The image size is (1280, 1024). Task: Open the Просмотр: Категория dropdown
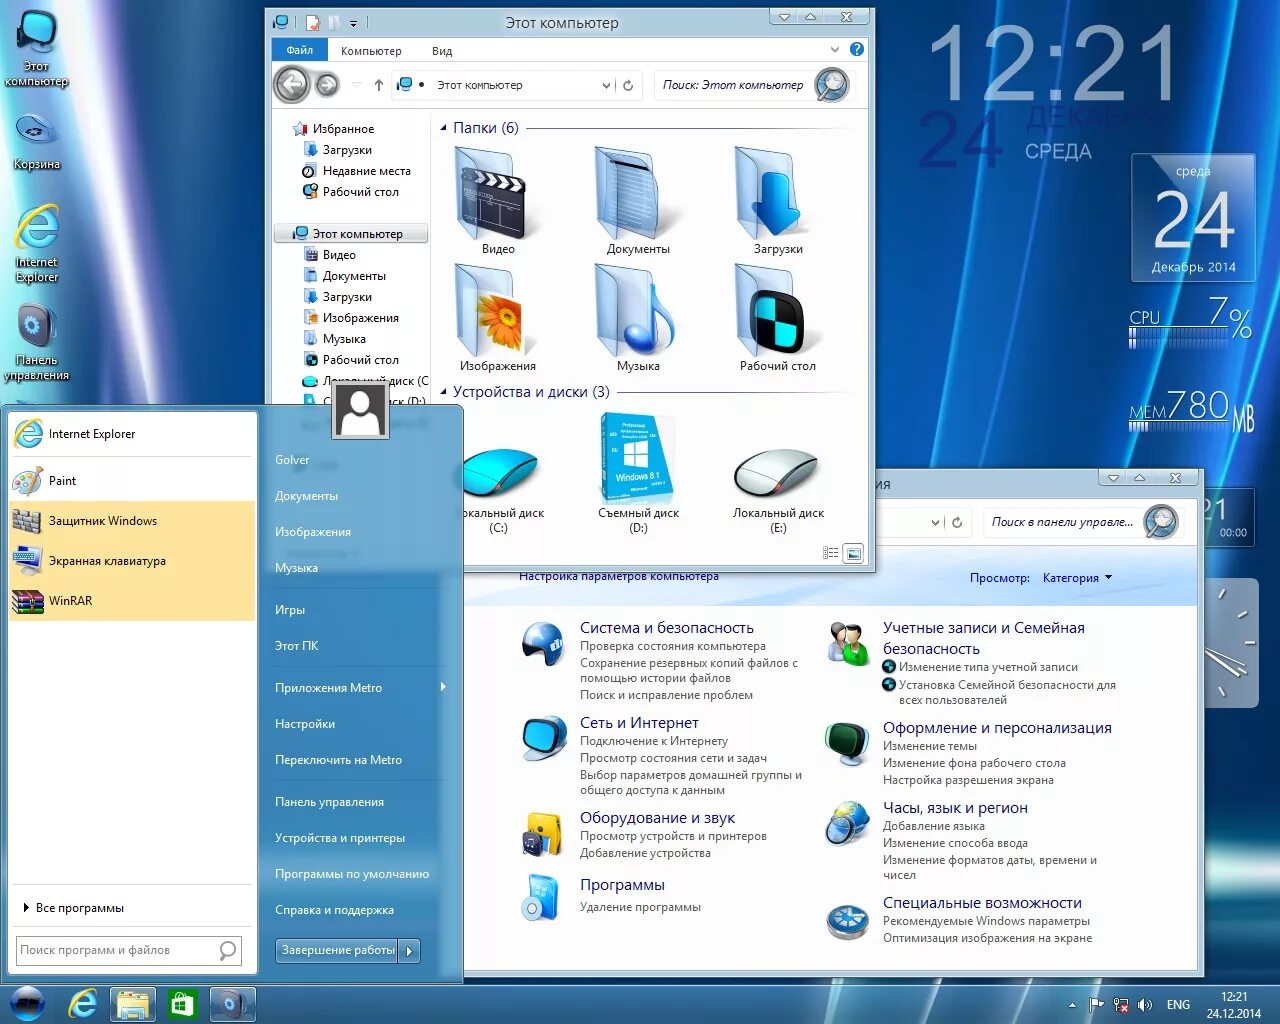click(1078, 578)
